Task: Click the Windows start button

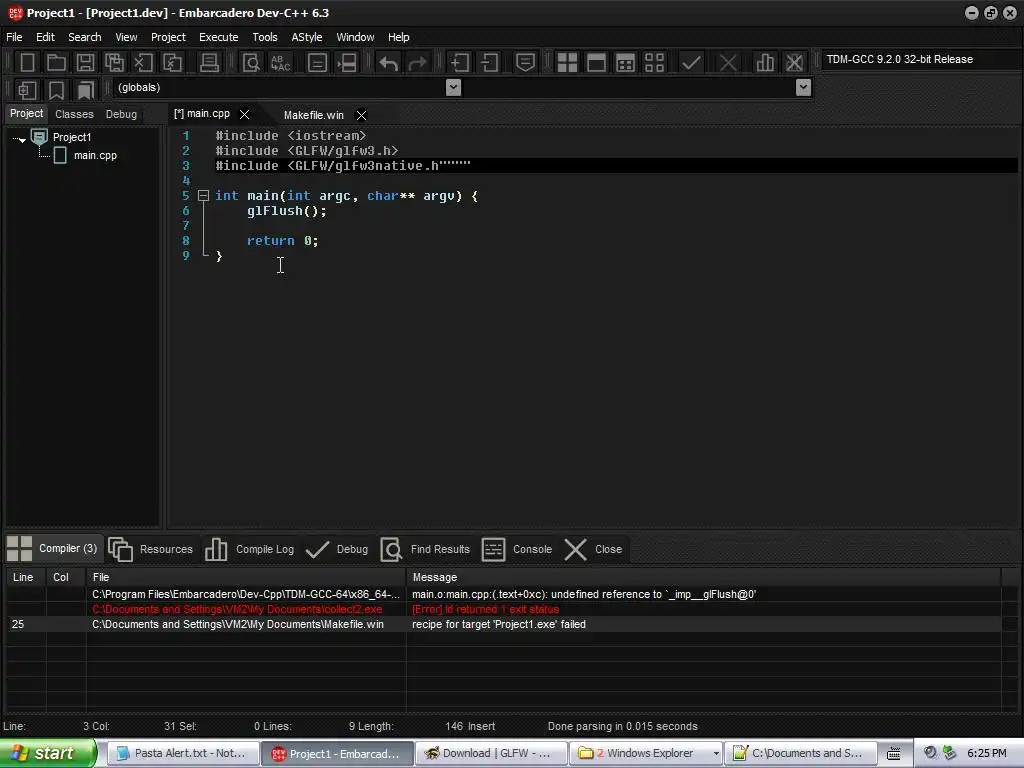Action: [x=48, y=753]
